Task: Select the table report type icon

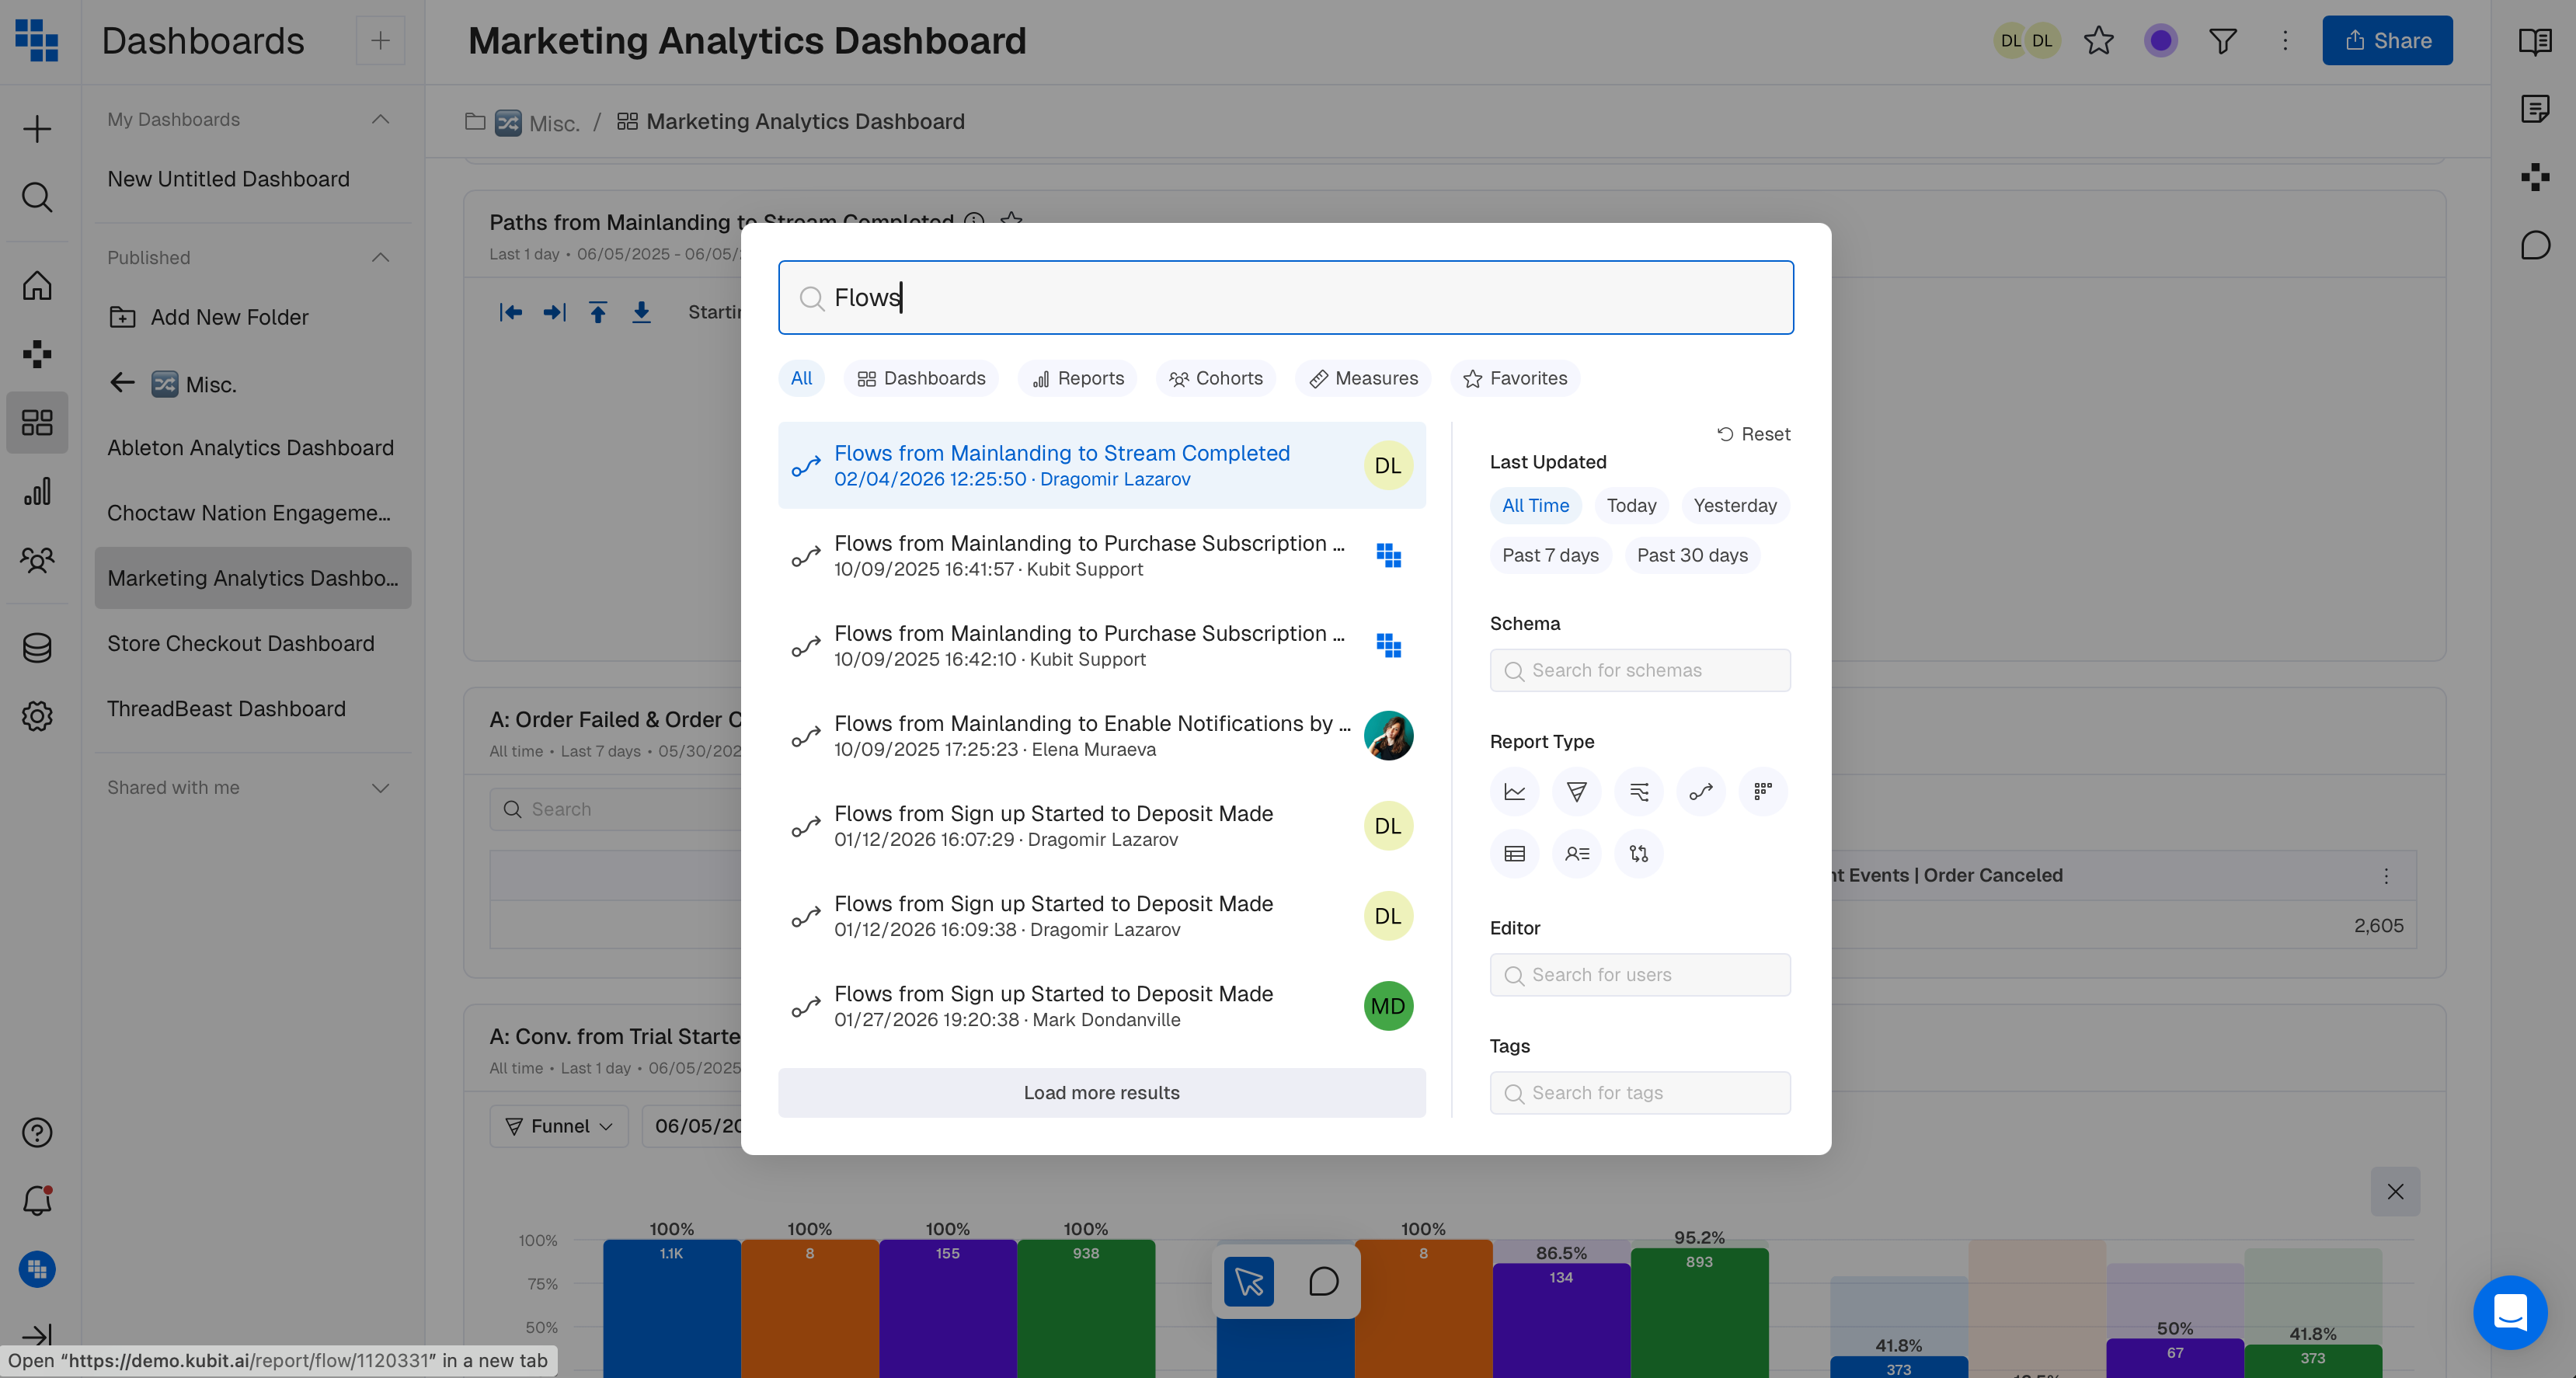Action: point(1514,854)
